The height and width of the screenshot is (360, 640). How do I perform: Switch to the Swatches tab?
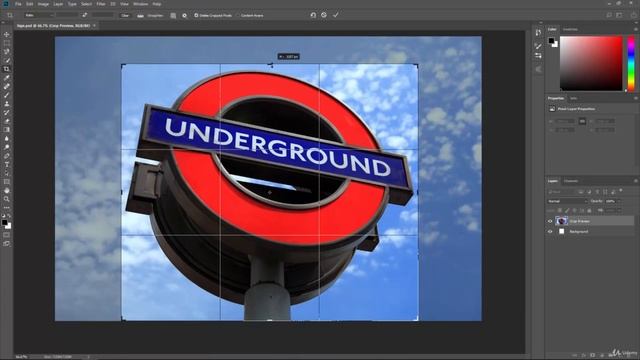tap(570, 29)
